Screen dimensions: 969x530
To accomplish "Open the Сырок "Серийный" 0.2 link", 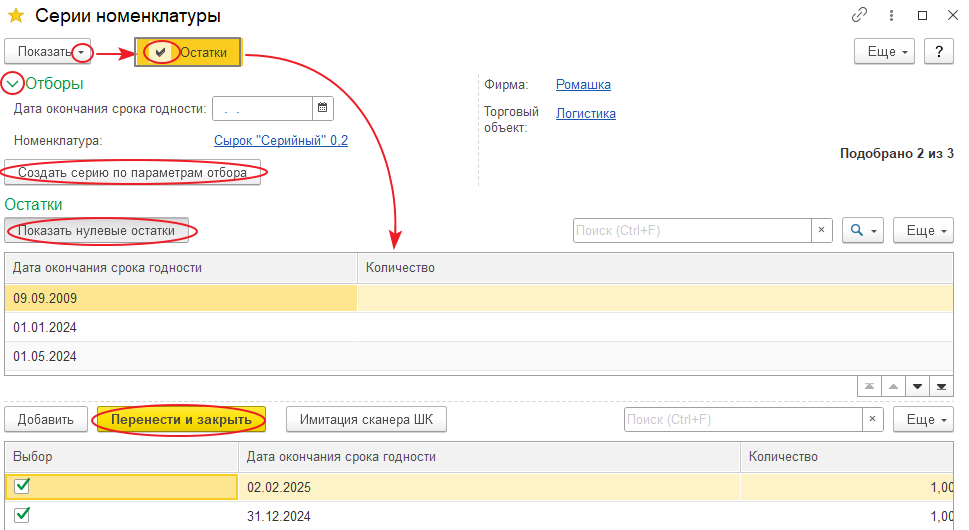I will 281,141.
